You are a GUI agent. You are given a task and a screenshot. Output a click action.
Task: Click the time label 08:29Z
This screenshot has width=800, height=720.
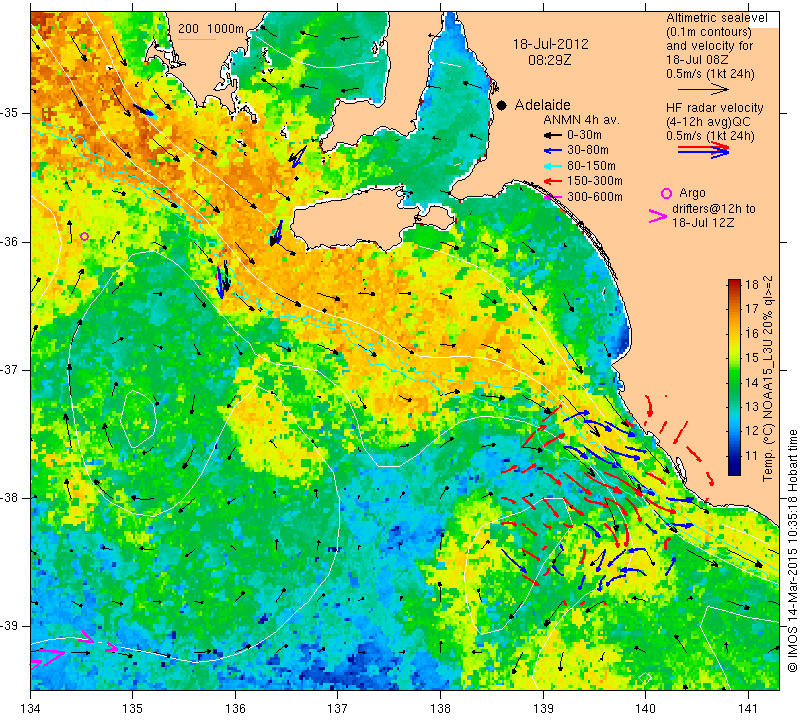click(x=549, y=60)
